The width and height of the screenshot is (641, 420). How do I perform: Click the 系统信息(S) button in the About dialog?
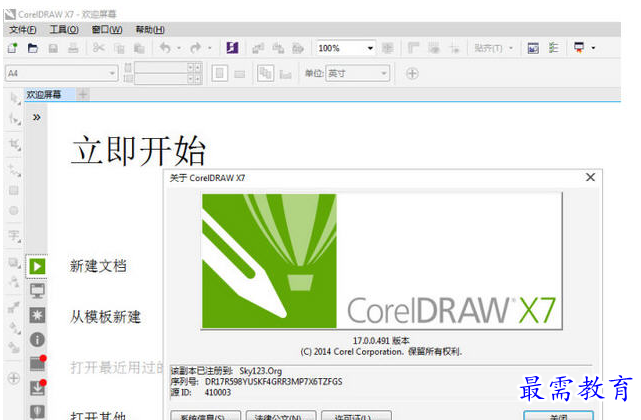coord(206,416)
